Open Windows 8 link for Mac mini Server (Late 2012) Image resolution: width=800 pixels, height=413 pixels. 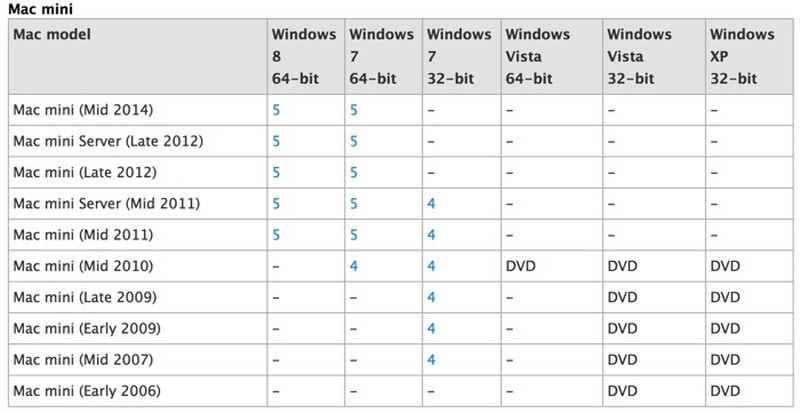276,141
